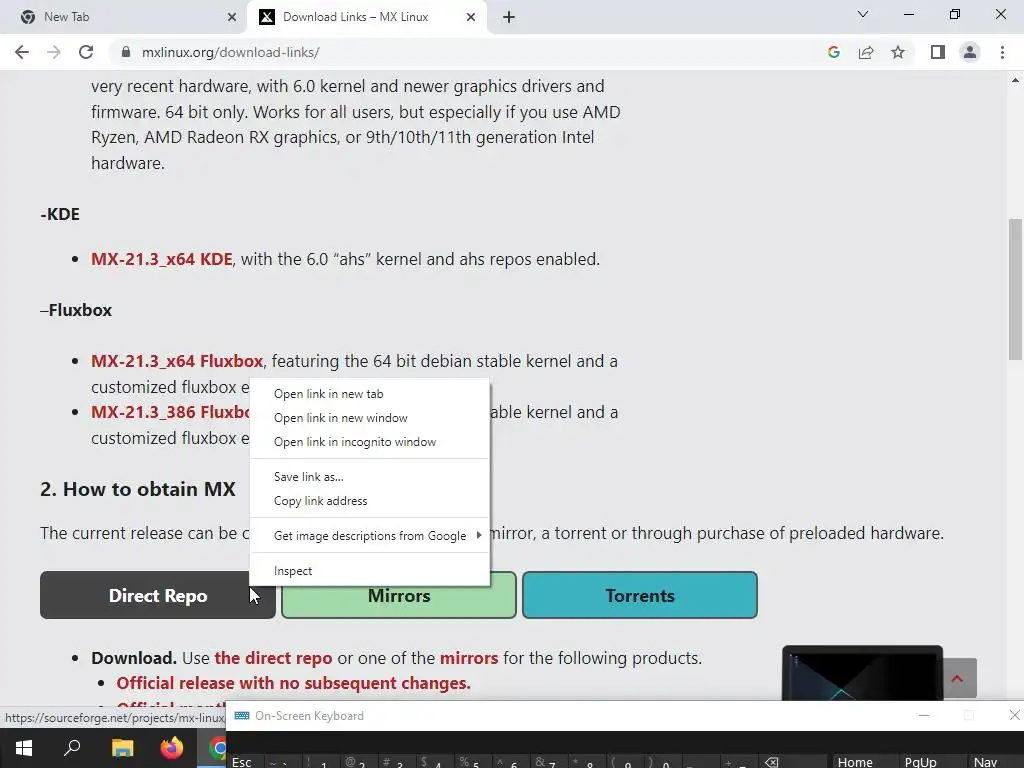Screen dimensions: 1024x768
Task: Open the Windows Start menu
Action: (x=24, y=748)
